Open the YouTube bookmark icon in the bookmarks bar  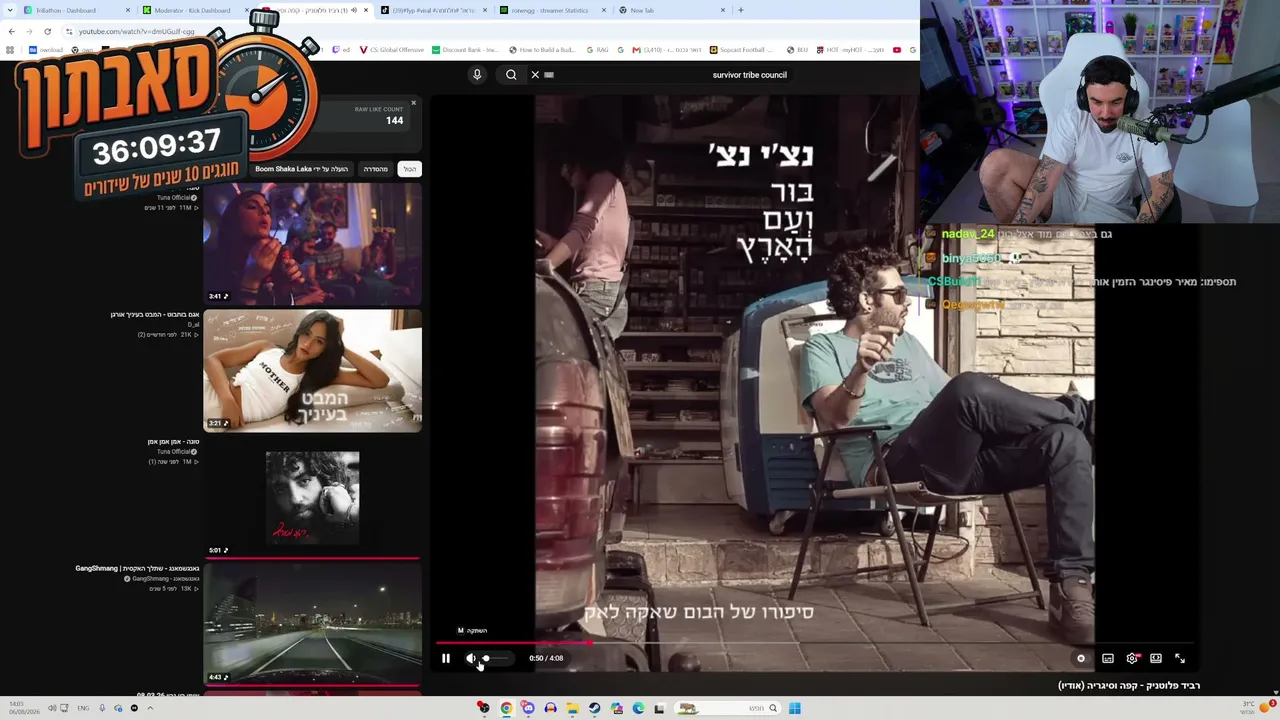click(897, 50)
